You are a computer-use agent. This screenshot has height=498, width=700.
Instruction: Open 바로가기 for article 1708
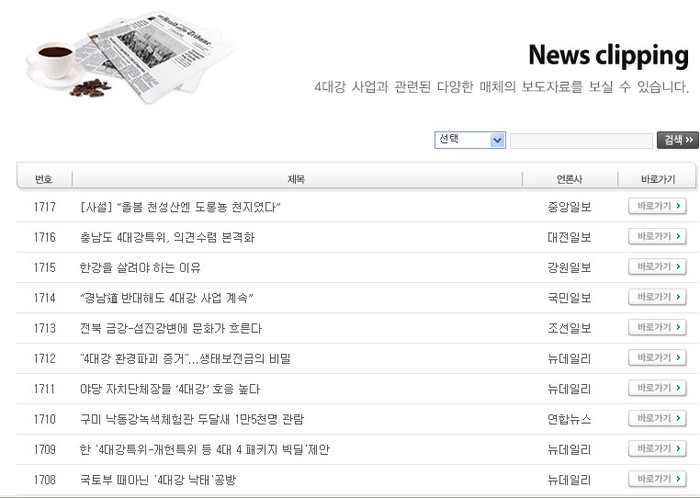(657, 479)
